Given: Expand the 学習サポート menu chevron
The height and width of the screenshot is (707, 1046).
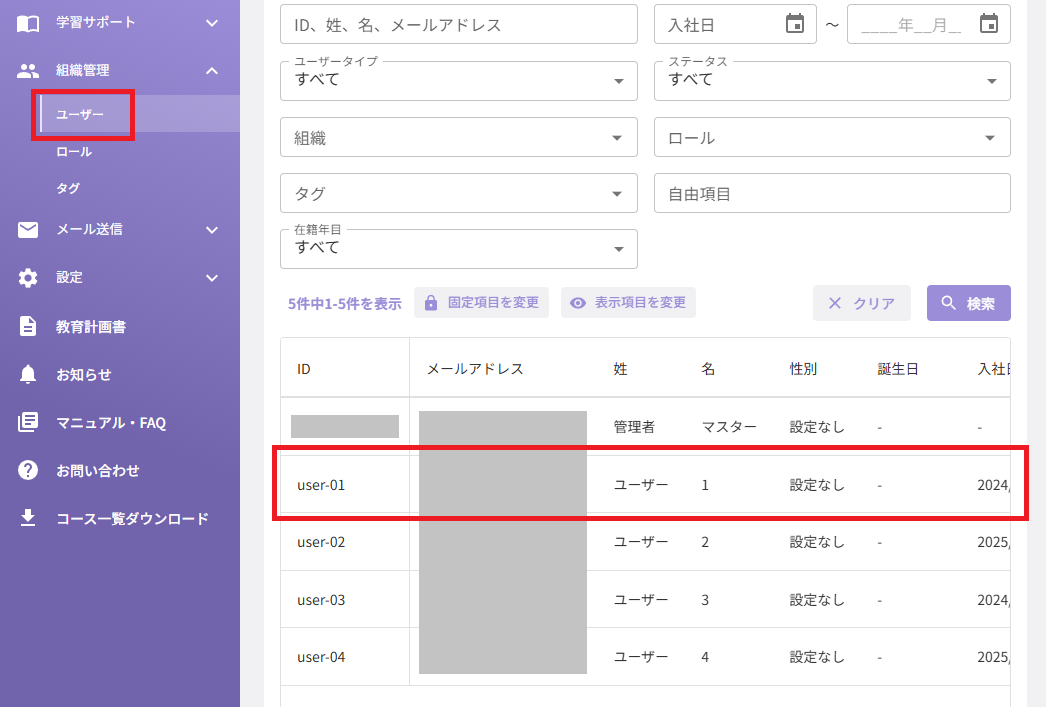Looking at the screenshot, I should pos(212,23).
